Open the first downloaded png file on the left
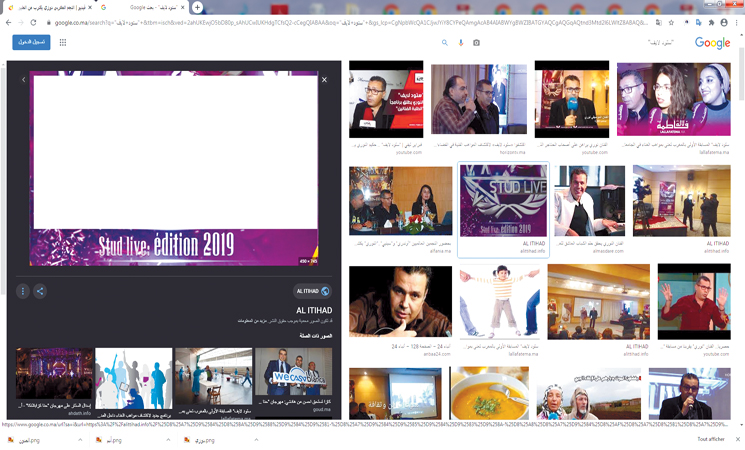The width and height of the screenshot is (745, 450). [x=29, y=440]
